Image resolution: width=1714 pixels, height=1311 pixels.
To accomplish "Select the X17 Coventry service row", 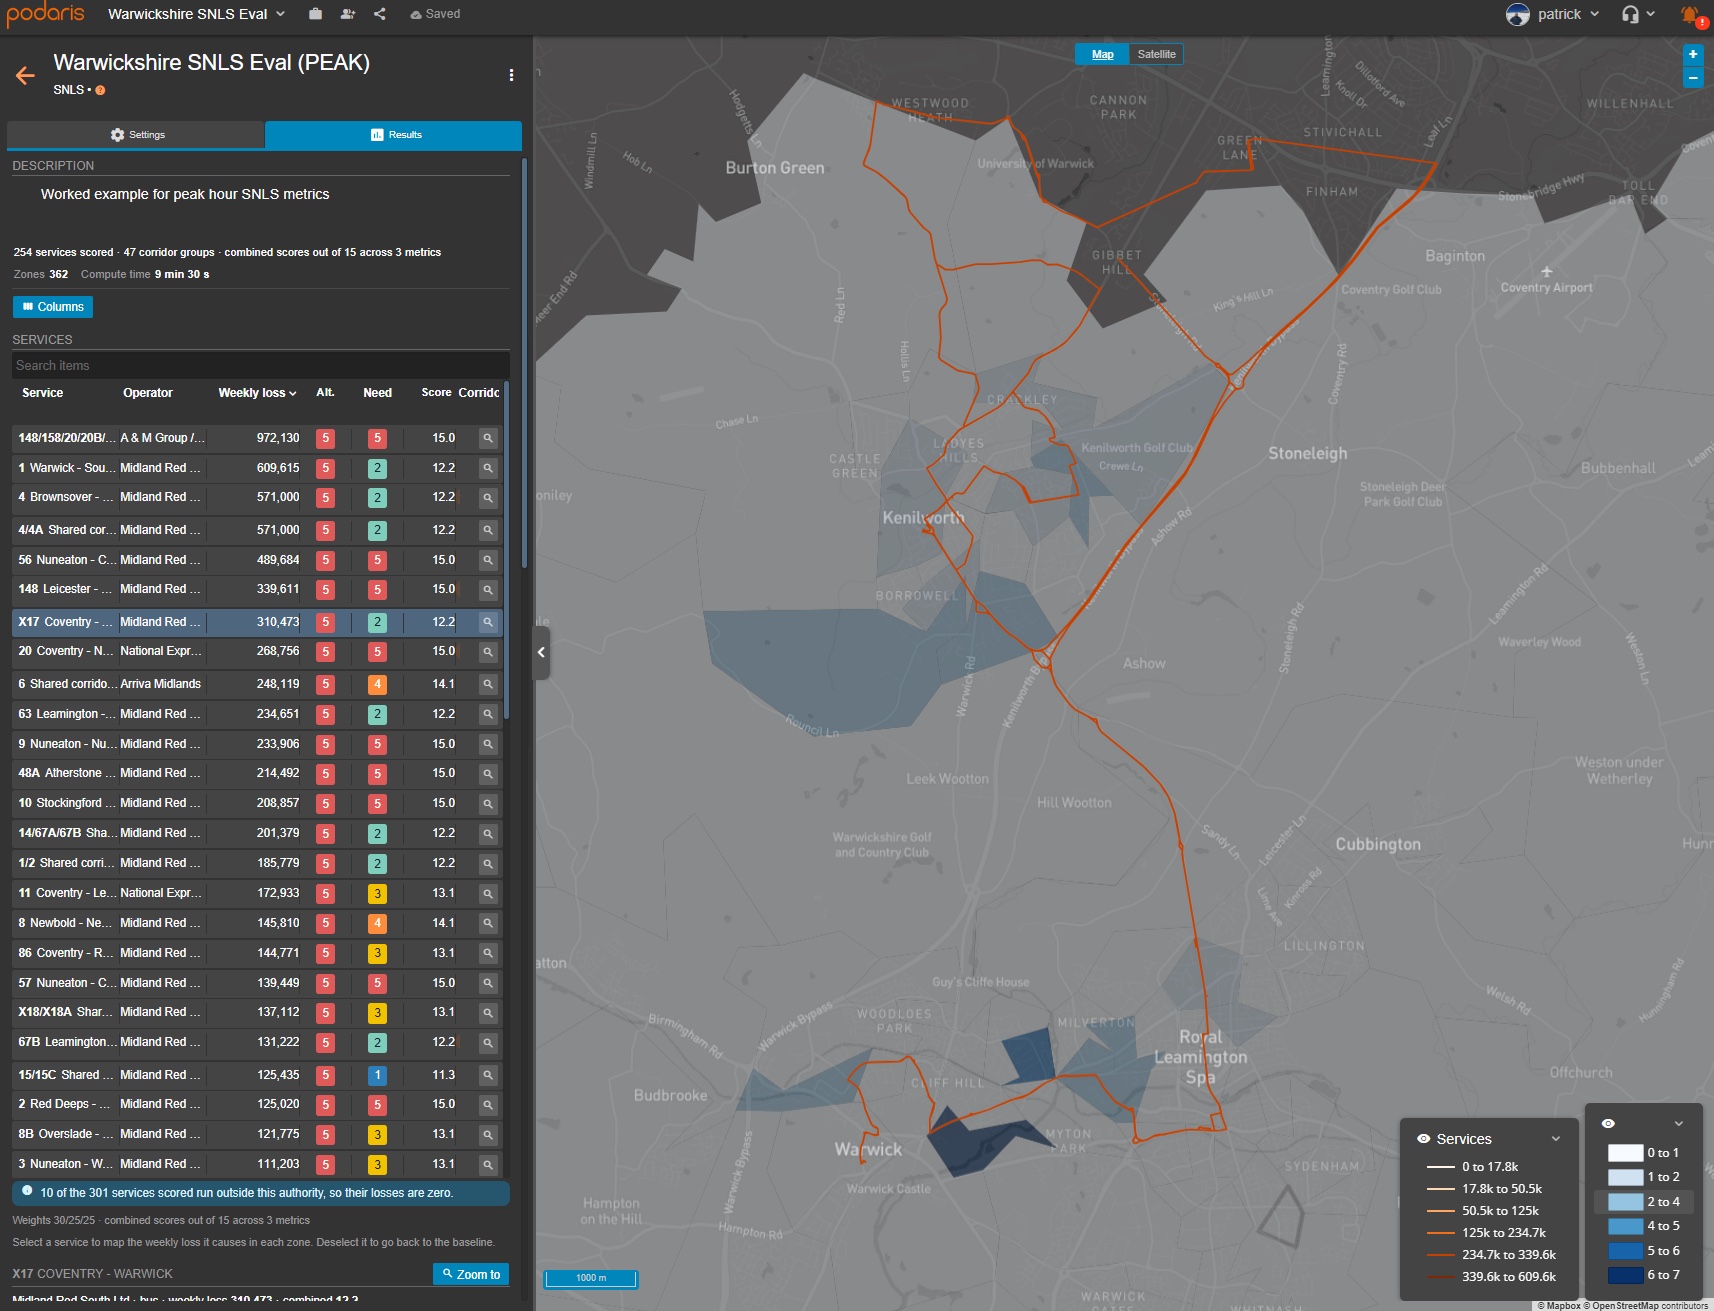I will click(257, 622).
